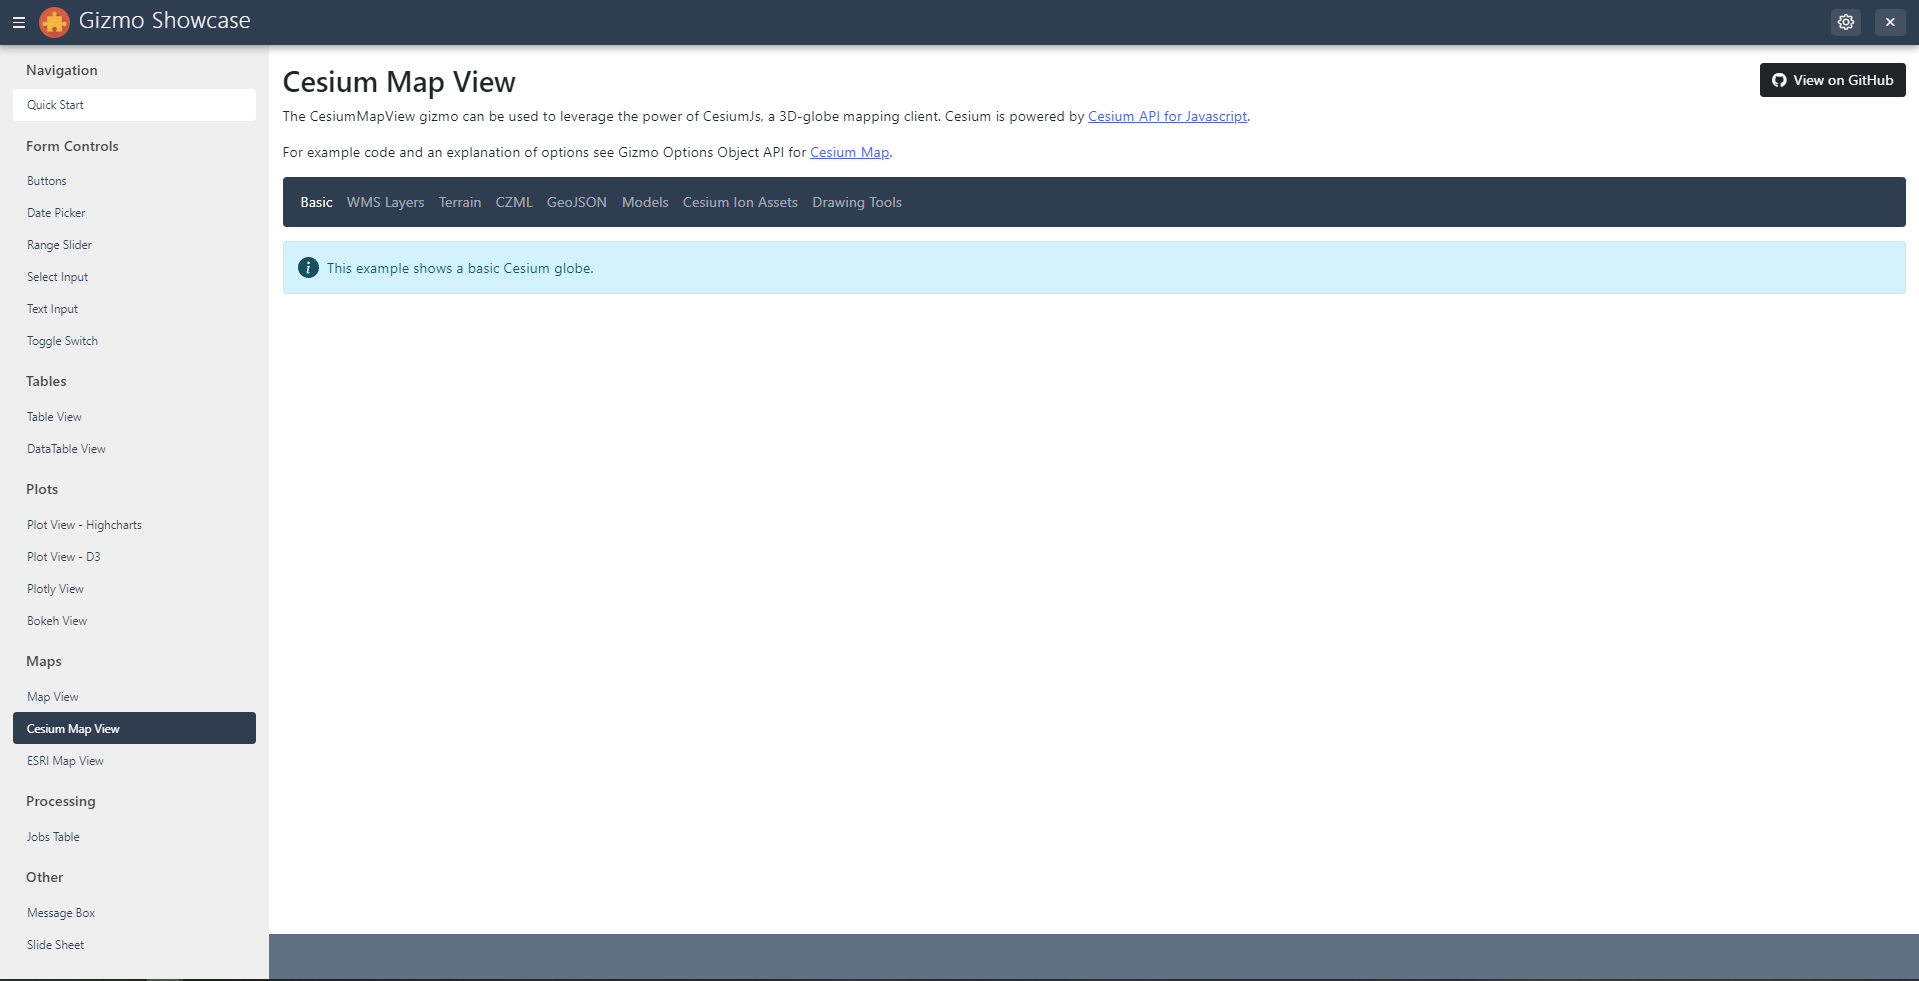
Task: Click the GitHub octocat icon
Action: pyautogui.click(x=1779, y=79)
